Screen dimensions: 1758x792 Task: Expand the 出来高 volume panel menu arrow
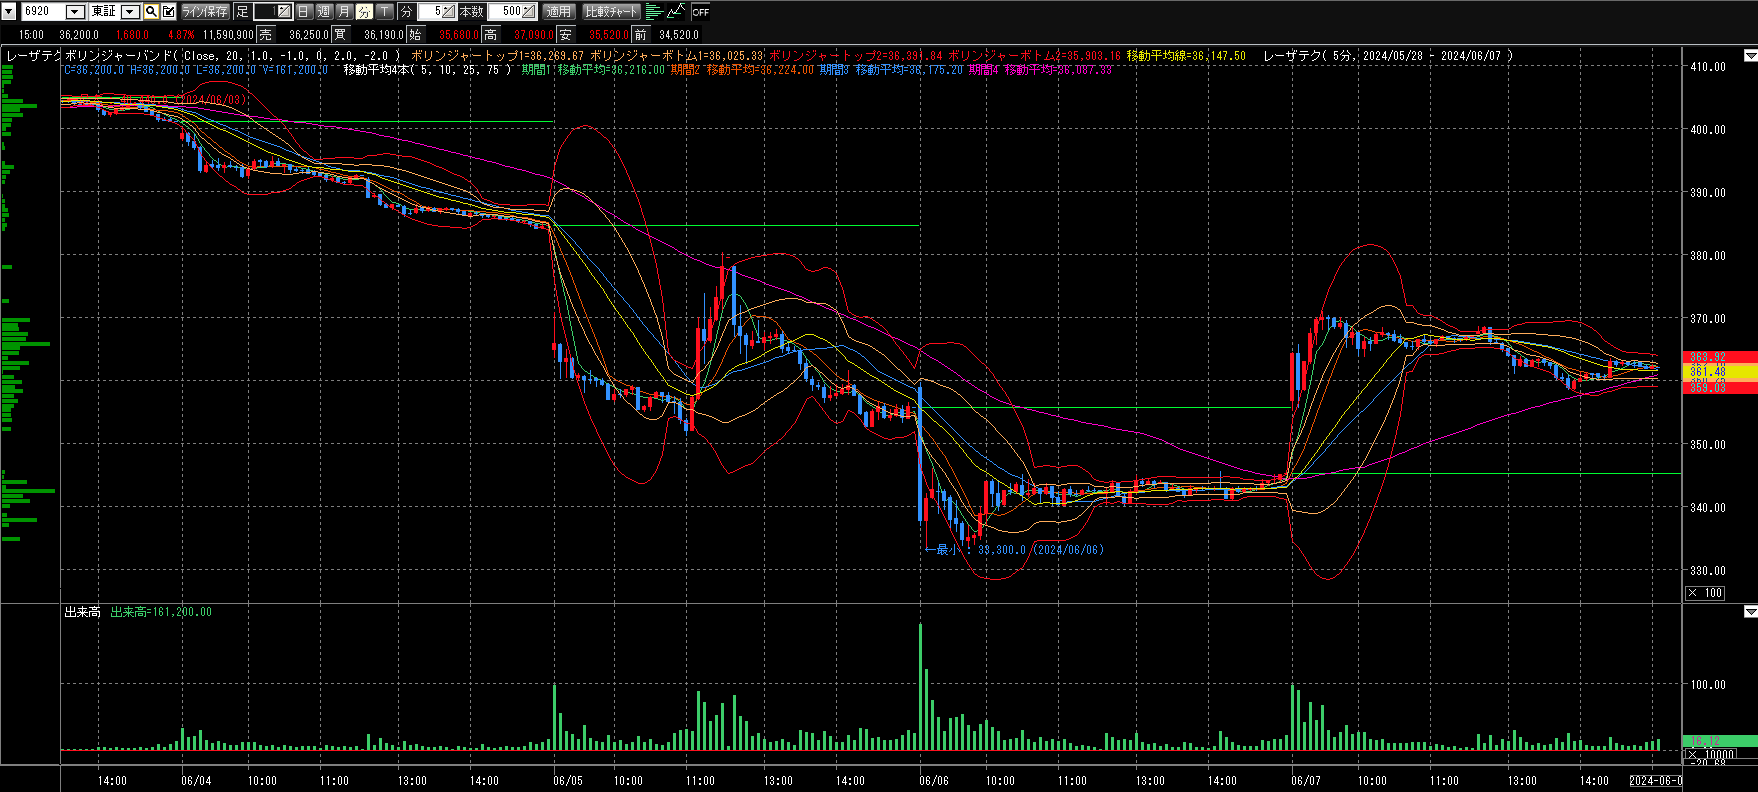pos(1750,611)
